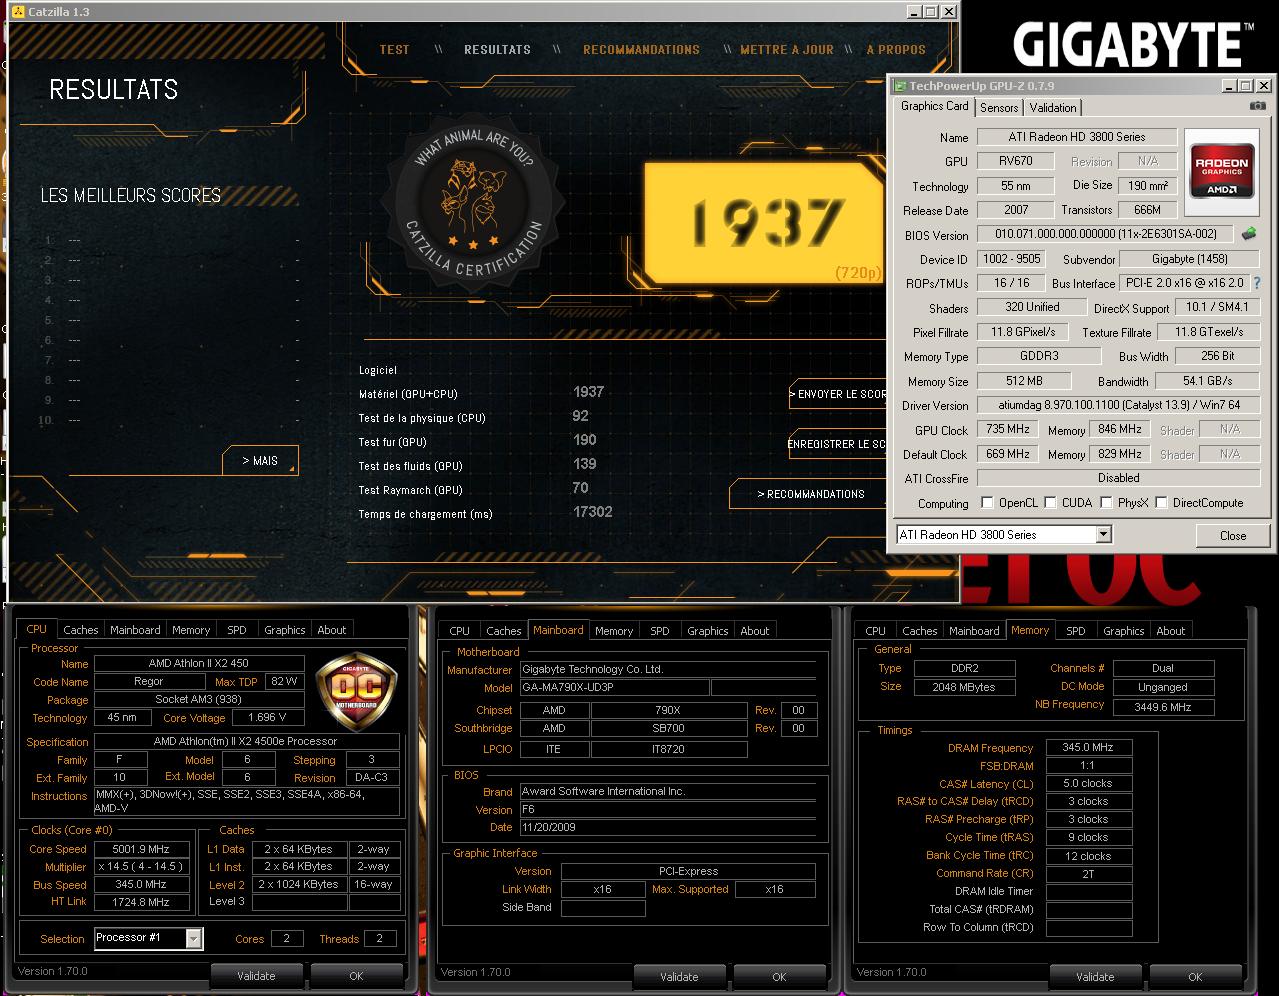This screenshot has width=1279, height=996.
Task: Click Close button in GPU-Z
Action: [x=1233, y=535]
